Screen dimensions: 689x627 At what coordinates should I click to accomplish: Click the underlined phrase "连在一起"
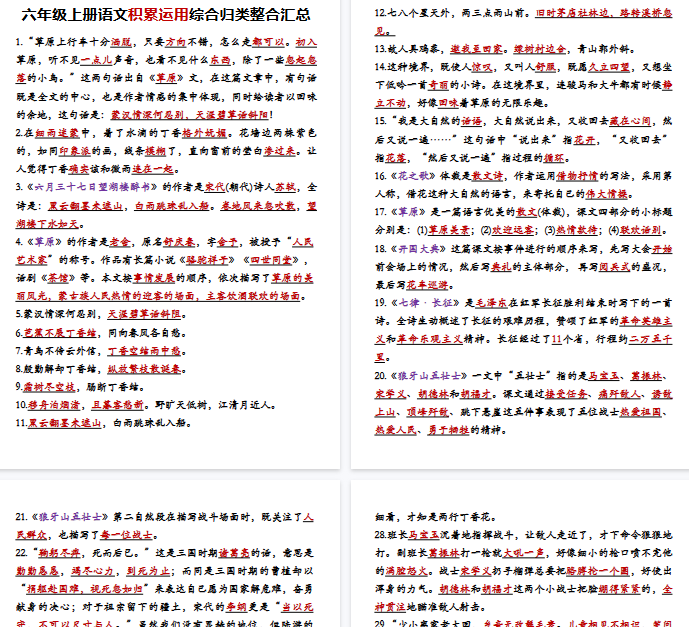(x=153, y=169)
